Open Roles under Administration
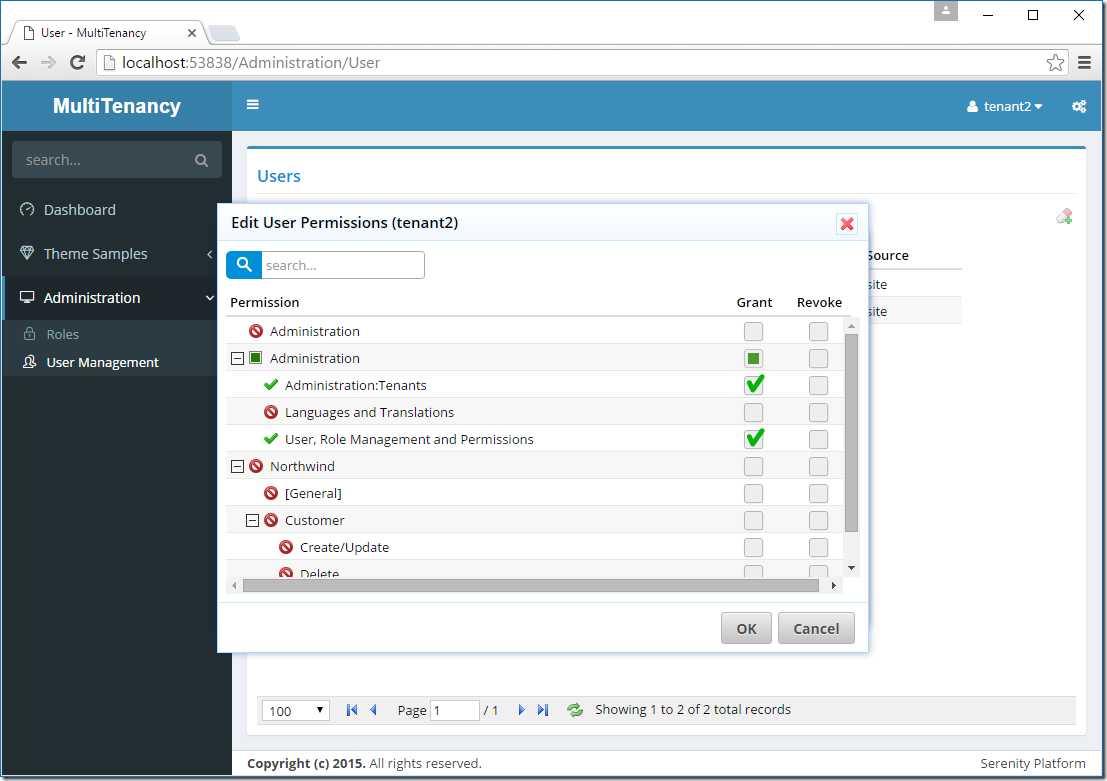The image size is (1107, 781). (x=62, y=334)
